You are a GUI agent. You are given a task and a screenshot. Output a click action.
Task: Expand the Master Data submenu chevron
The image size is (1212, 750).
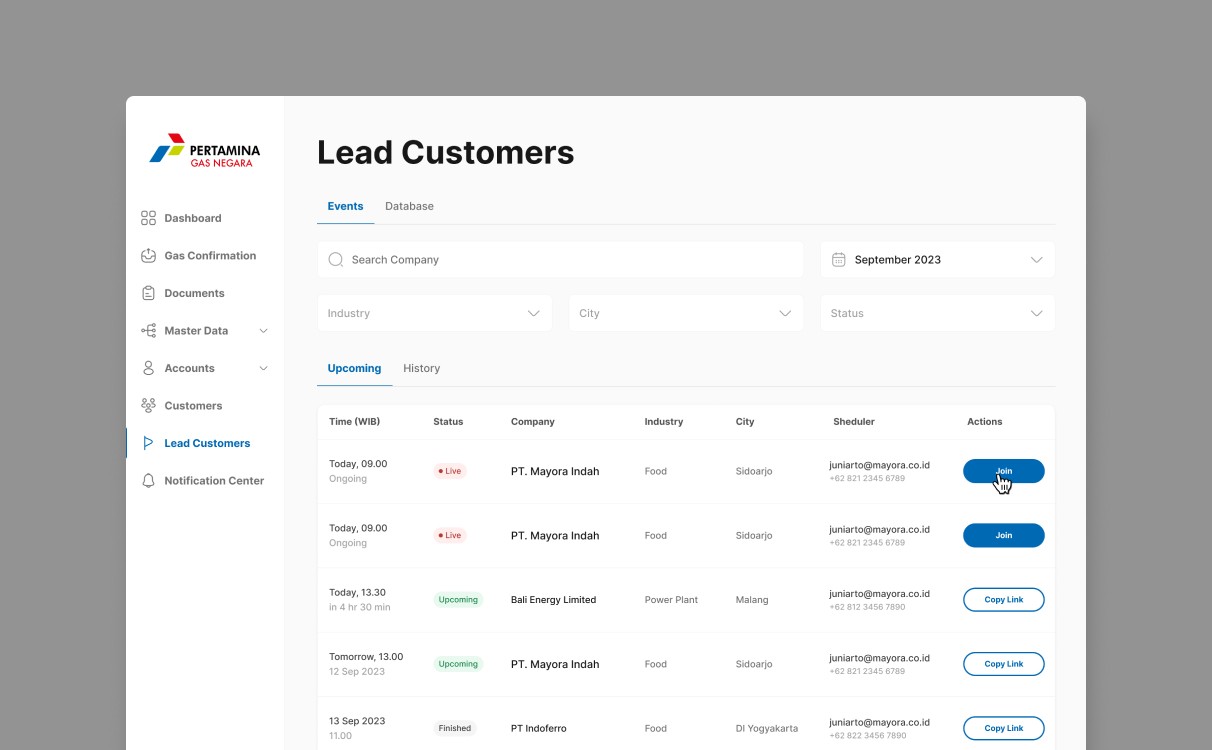tap(264, 330)
